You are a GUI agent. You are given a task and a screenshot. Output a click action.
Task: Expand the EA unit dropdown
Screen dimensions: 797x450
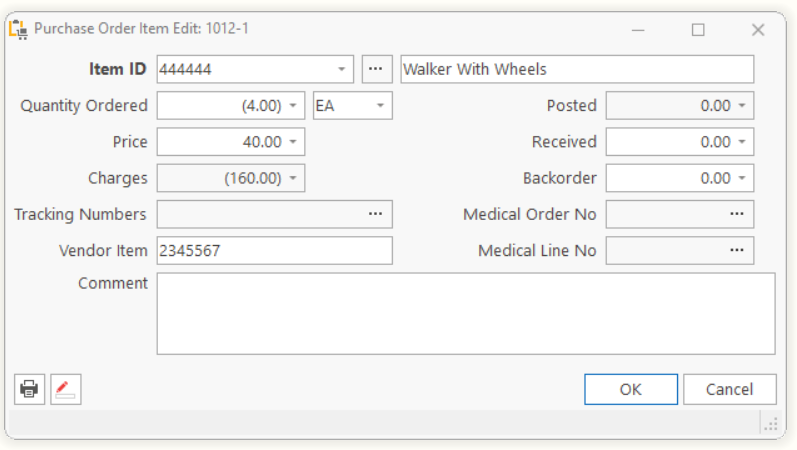[x=380, y=105]
